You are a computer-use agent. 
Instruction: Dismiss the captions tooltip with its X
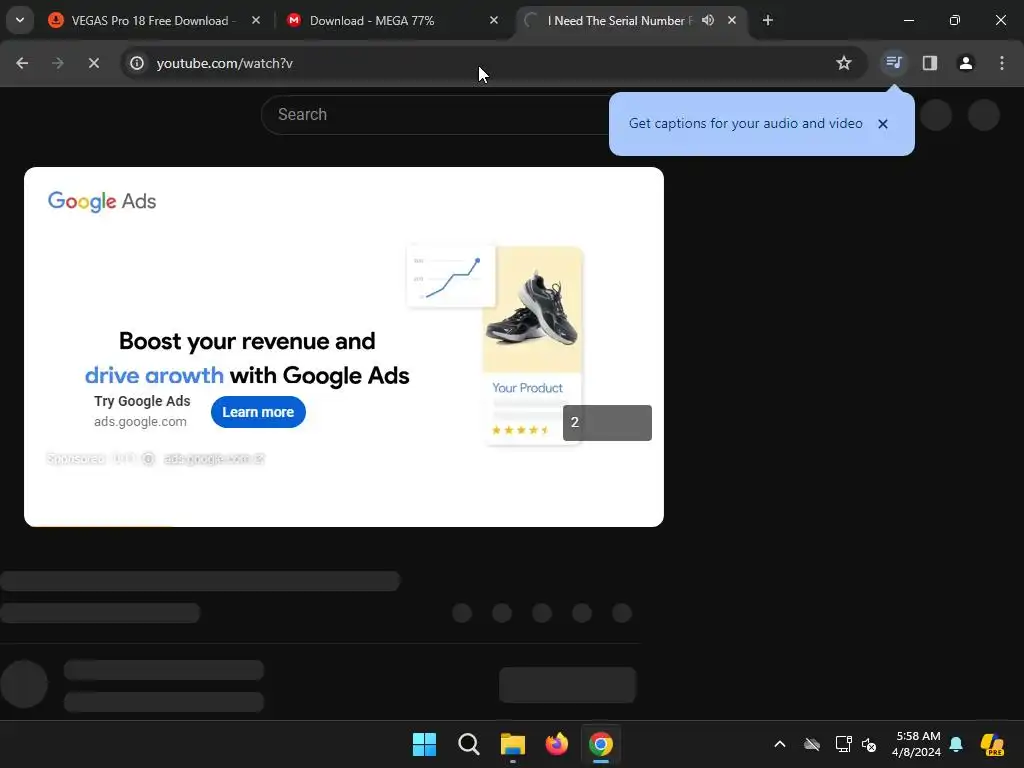tap(883, 124)
